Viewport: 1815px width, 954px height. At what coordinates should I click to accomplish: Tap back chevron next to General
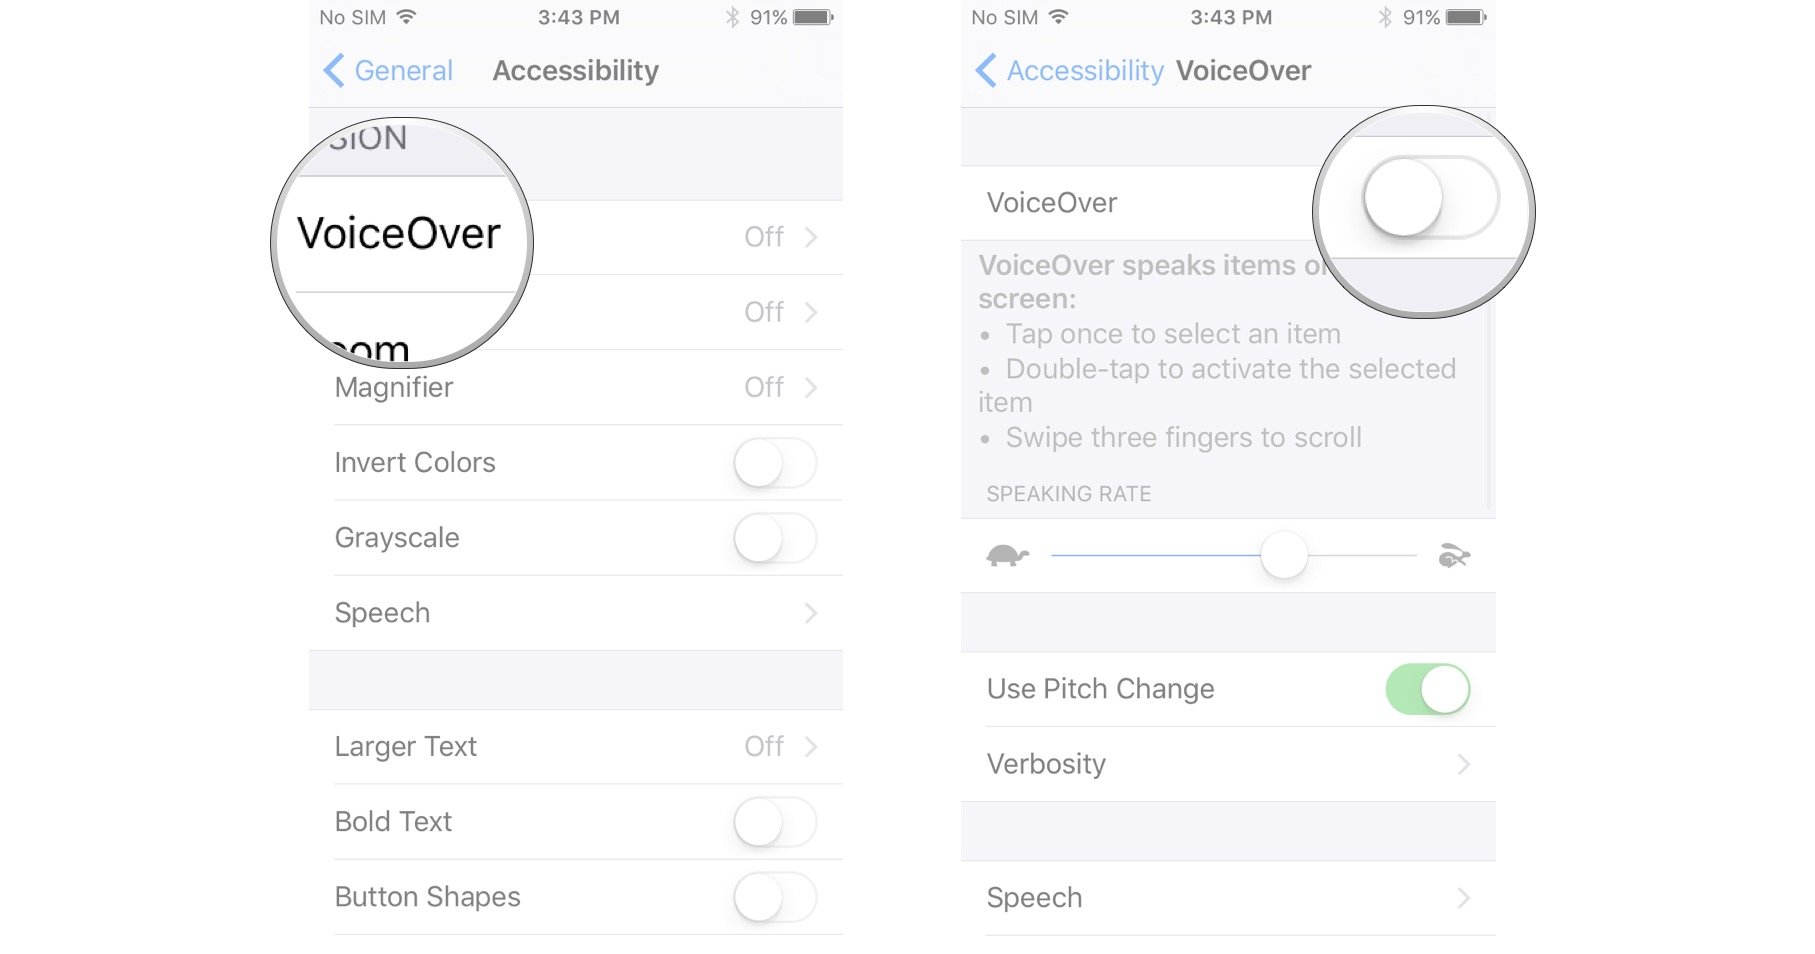(x=334, y=70)
